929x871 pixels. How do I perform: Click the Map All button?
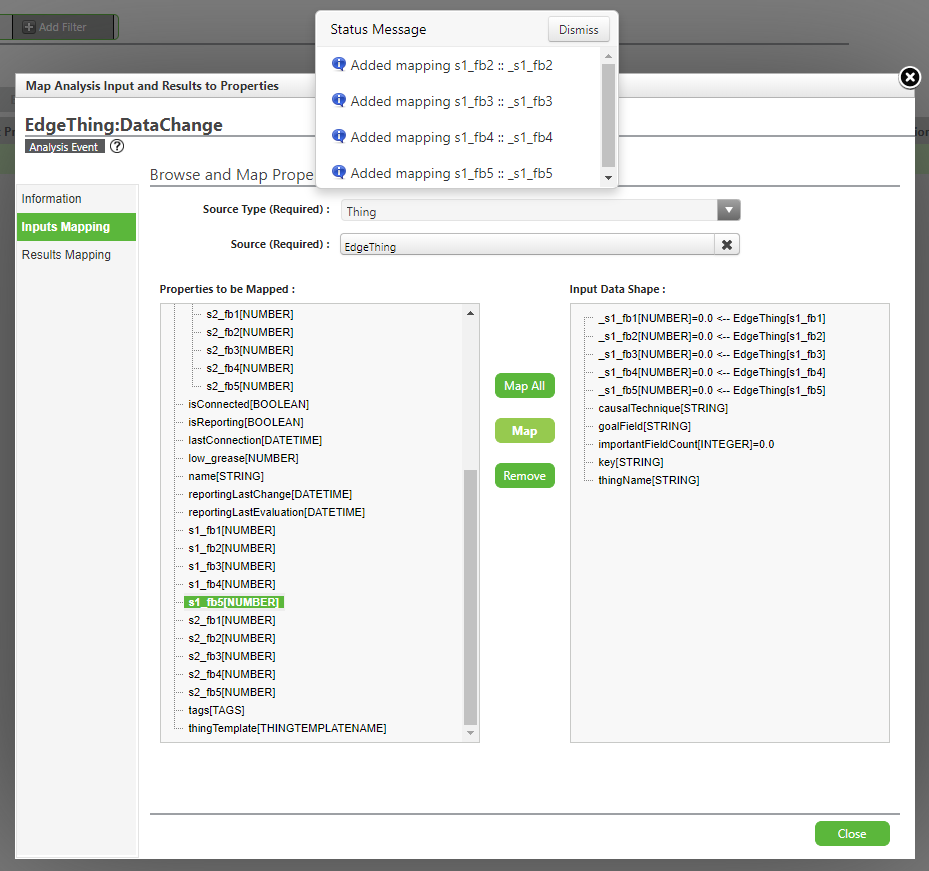(524, 386)
